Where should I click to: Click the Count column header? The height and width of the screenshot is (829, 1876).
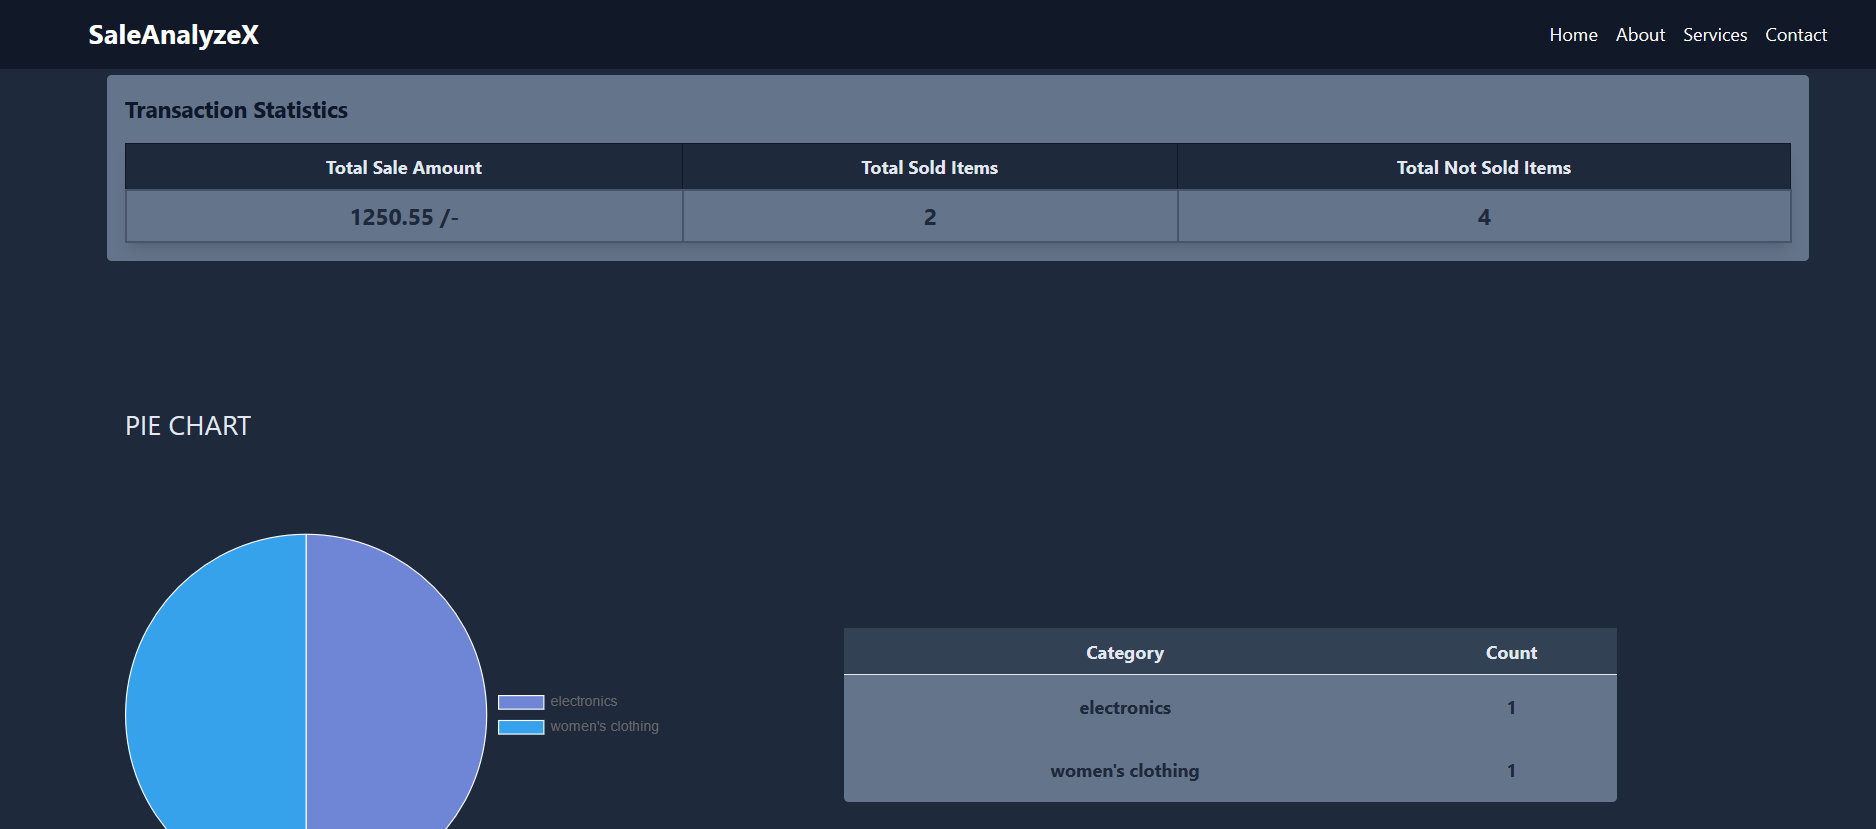pyautogui.click(x=1511, y=652)
